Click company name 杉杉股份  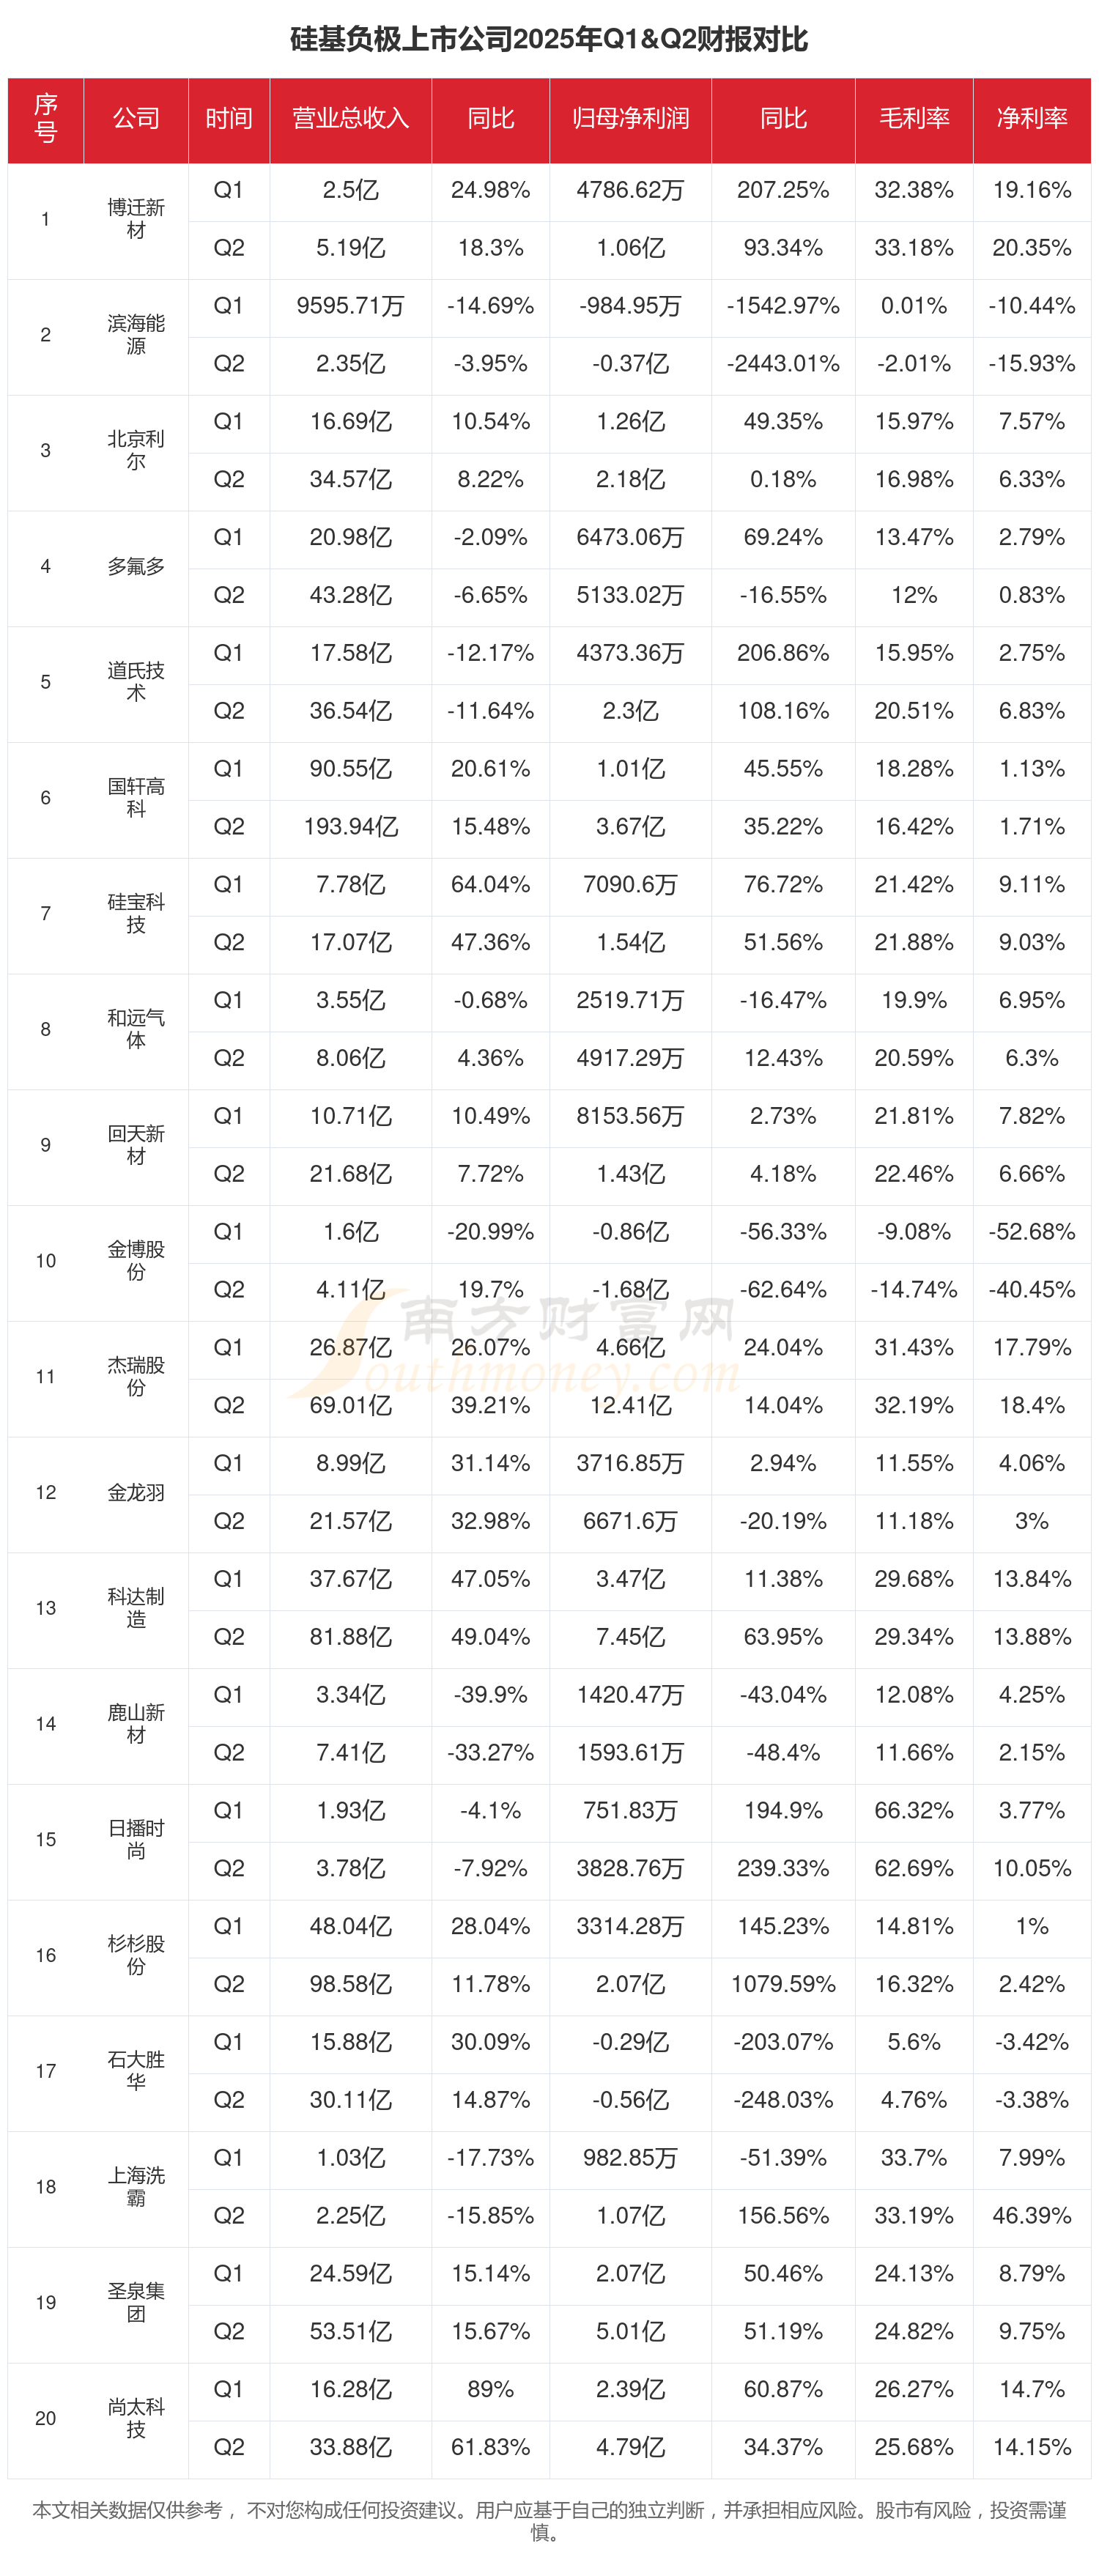pos(136,1955)
